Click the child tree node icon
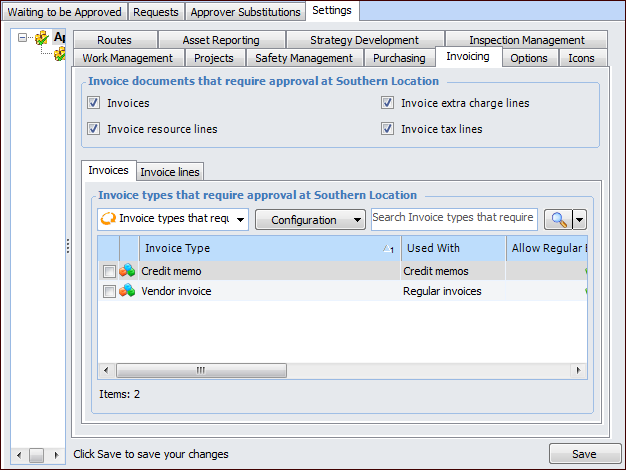The height and width of the screenshot is (470, 626). coord(60,54)
